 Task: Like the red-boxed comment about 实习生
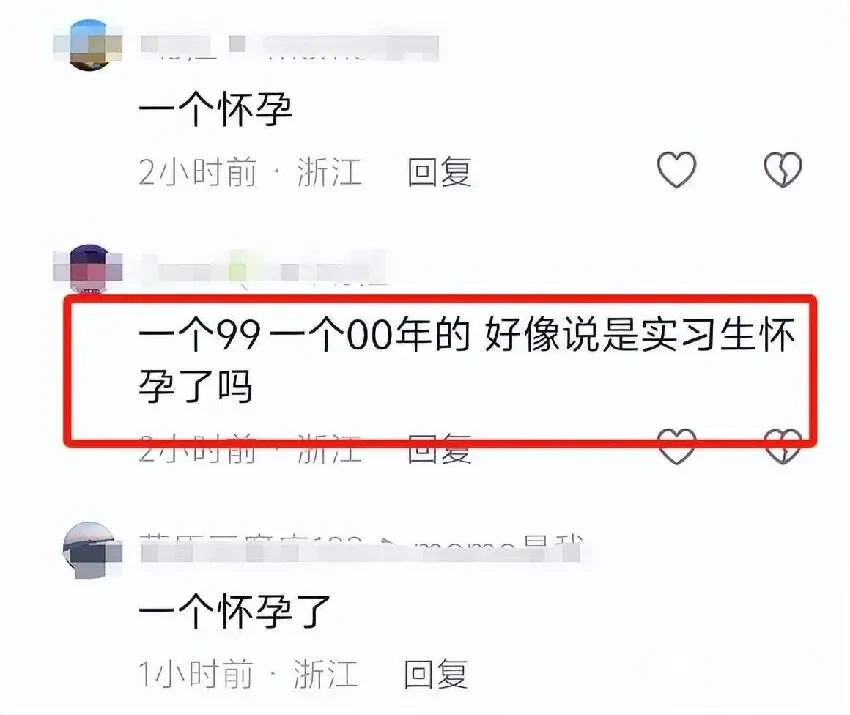[x=677, y=447]
